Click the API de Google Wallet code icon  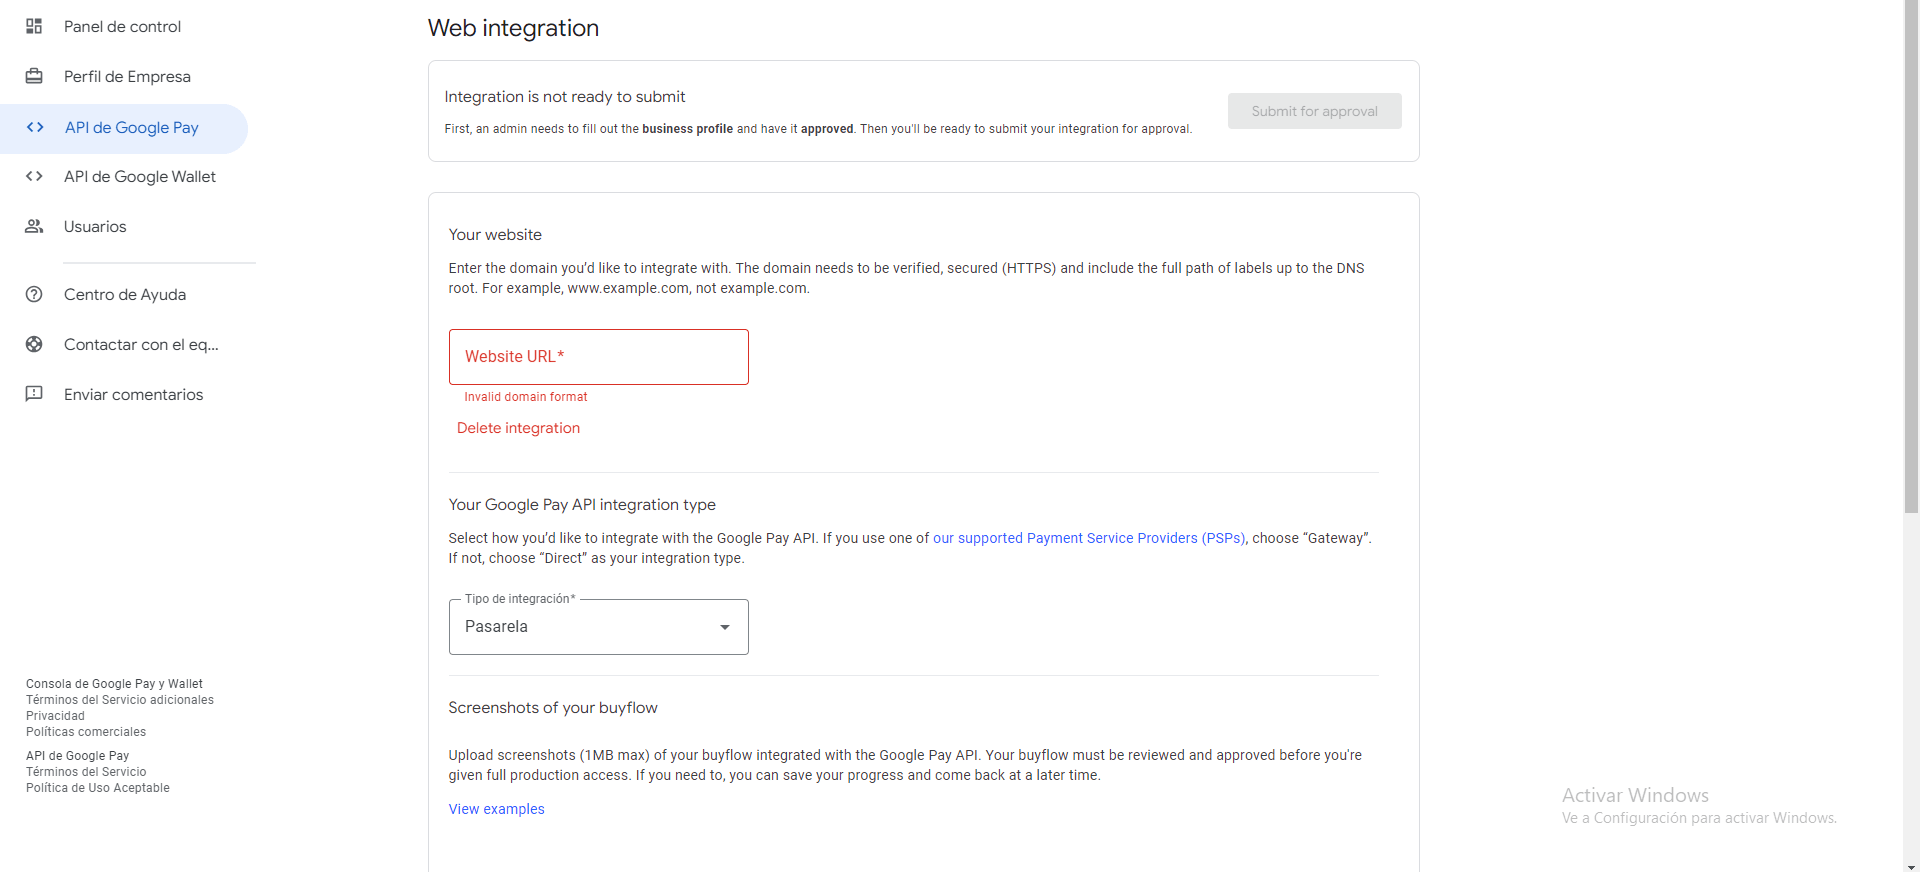tap(34, 176)
